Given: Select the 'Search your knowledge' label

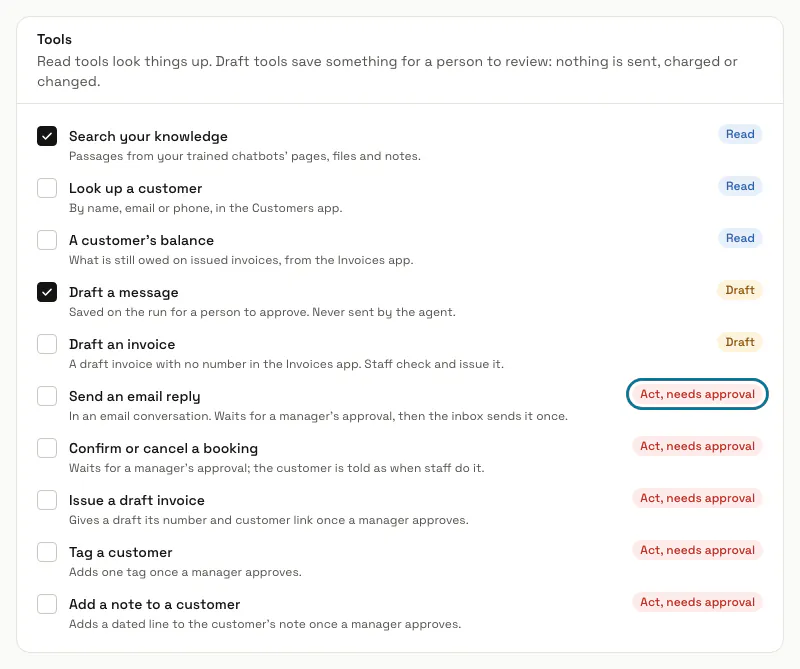Looking at the screenshot, I should point(148,137).
